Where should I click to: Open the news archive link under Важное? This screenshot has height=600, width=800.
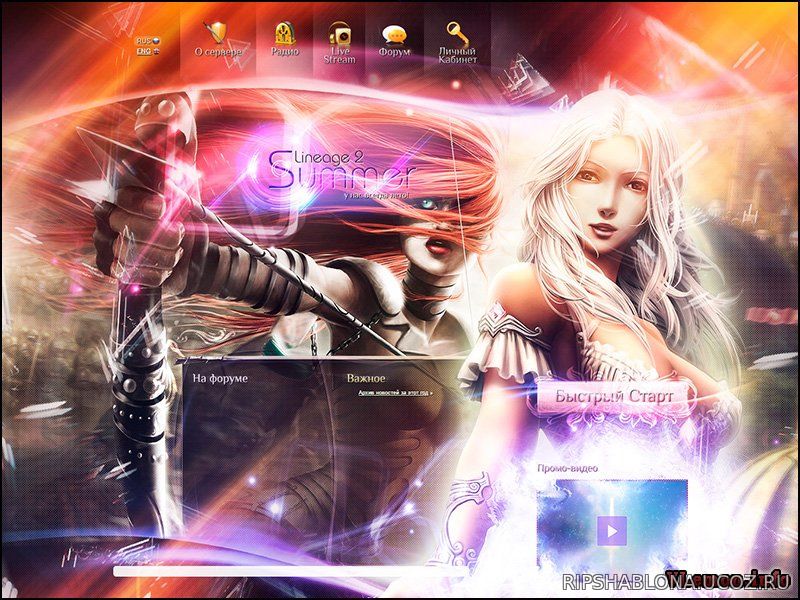point(395,393)
